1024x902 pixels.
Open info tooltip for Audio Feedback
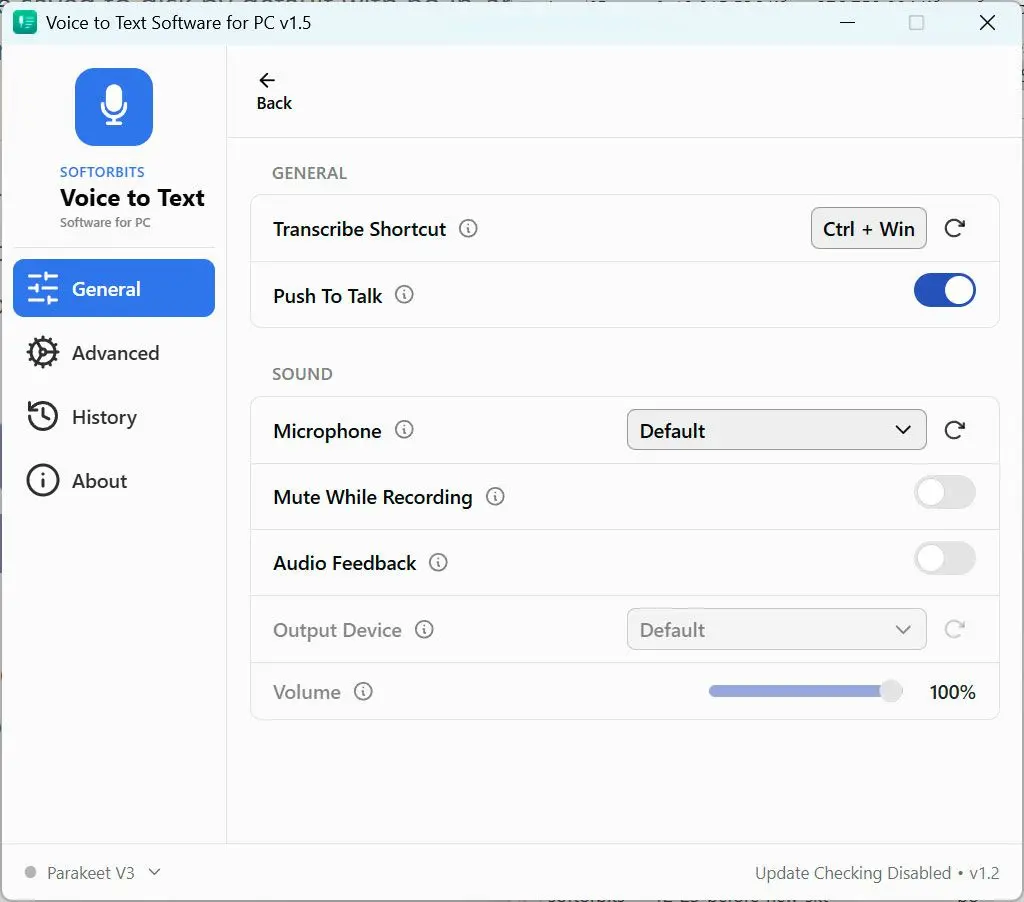point(438,562)
